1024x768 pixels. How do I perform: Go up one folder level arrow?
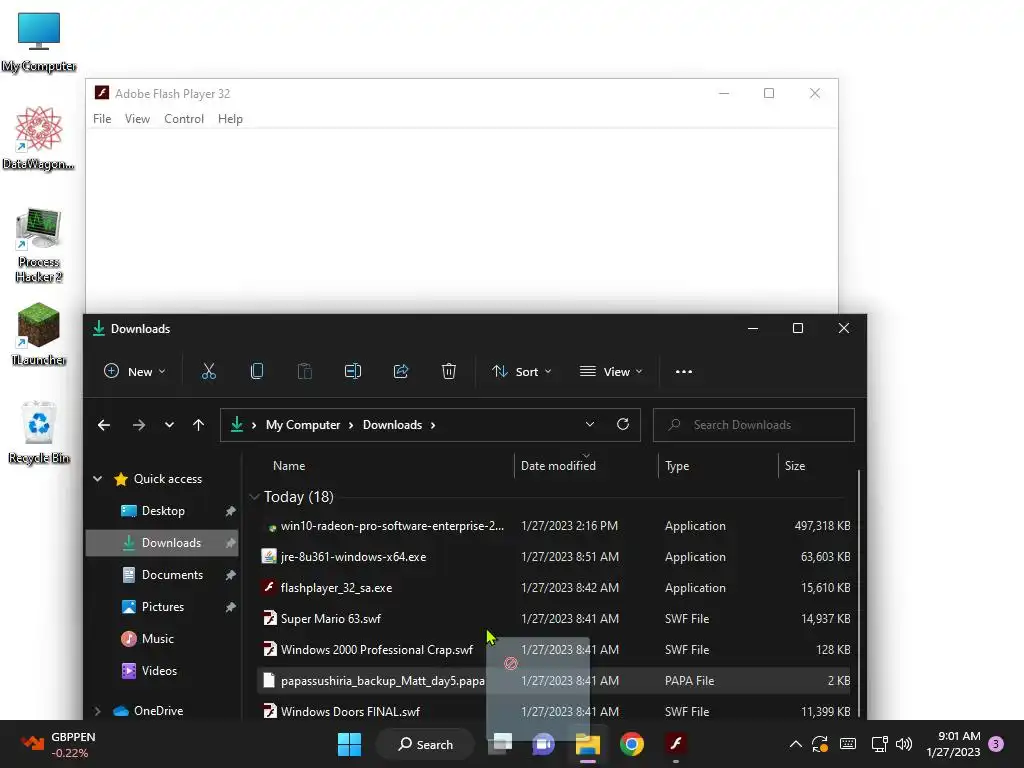coord(199,425)
